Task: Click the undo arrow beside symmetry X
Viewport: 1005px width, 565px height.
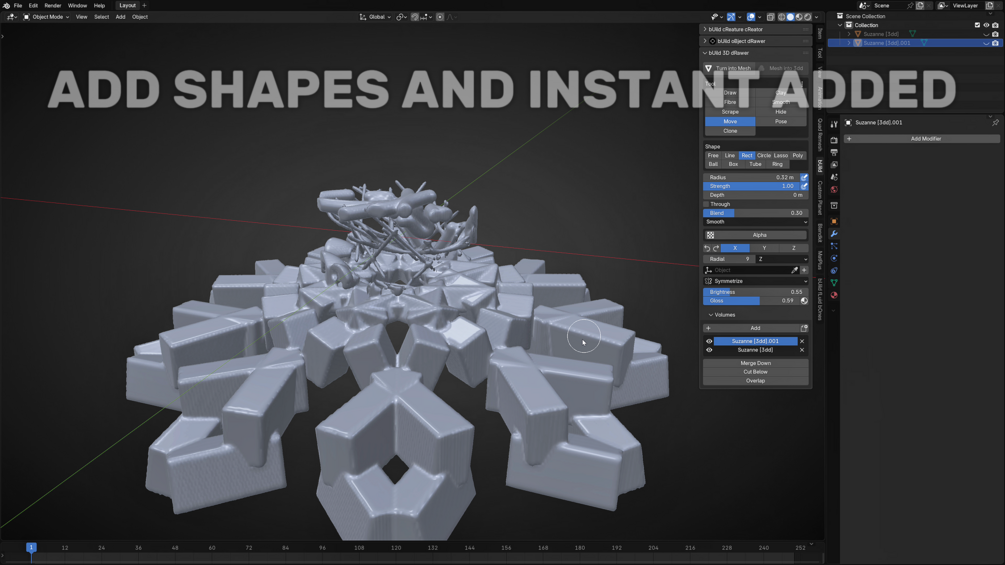Action: (x=707, y=249)
